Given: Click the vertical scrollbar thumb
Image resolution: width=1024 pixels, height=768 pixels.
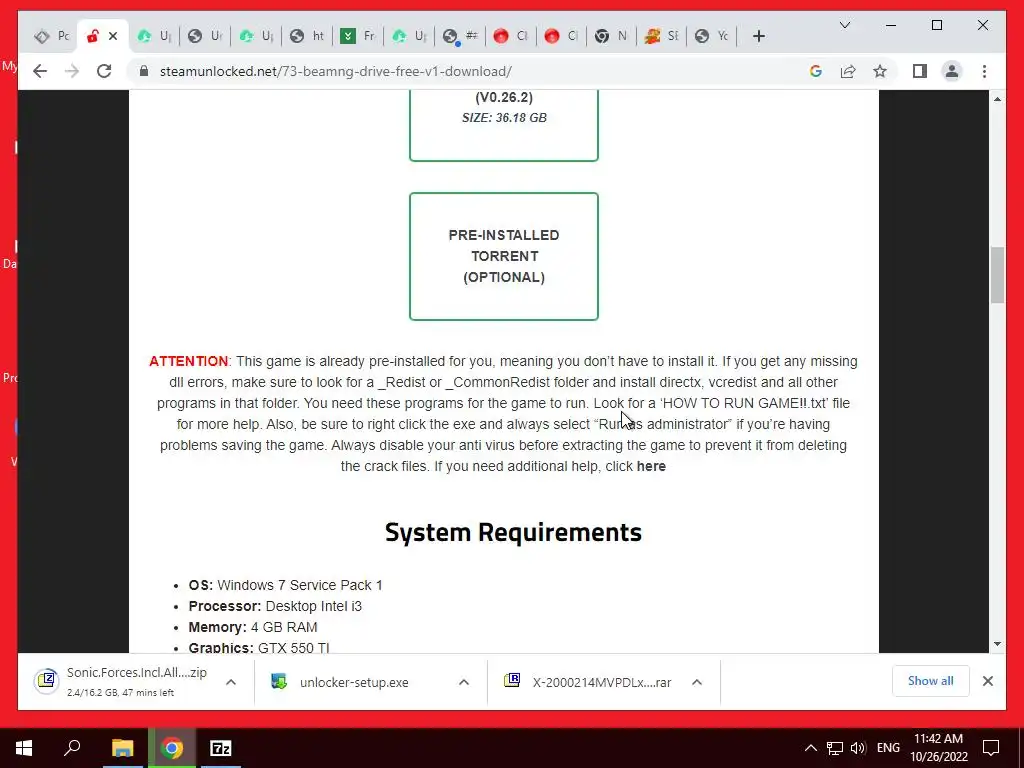Looking at the screenshot, I should [x=997, y=275].
